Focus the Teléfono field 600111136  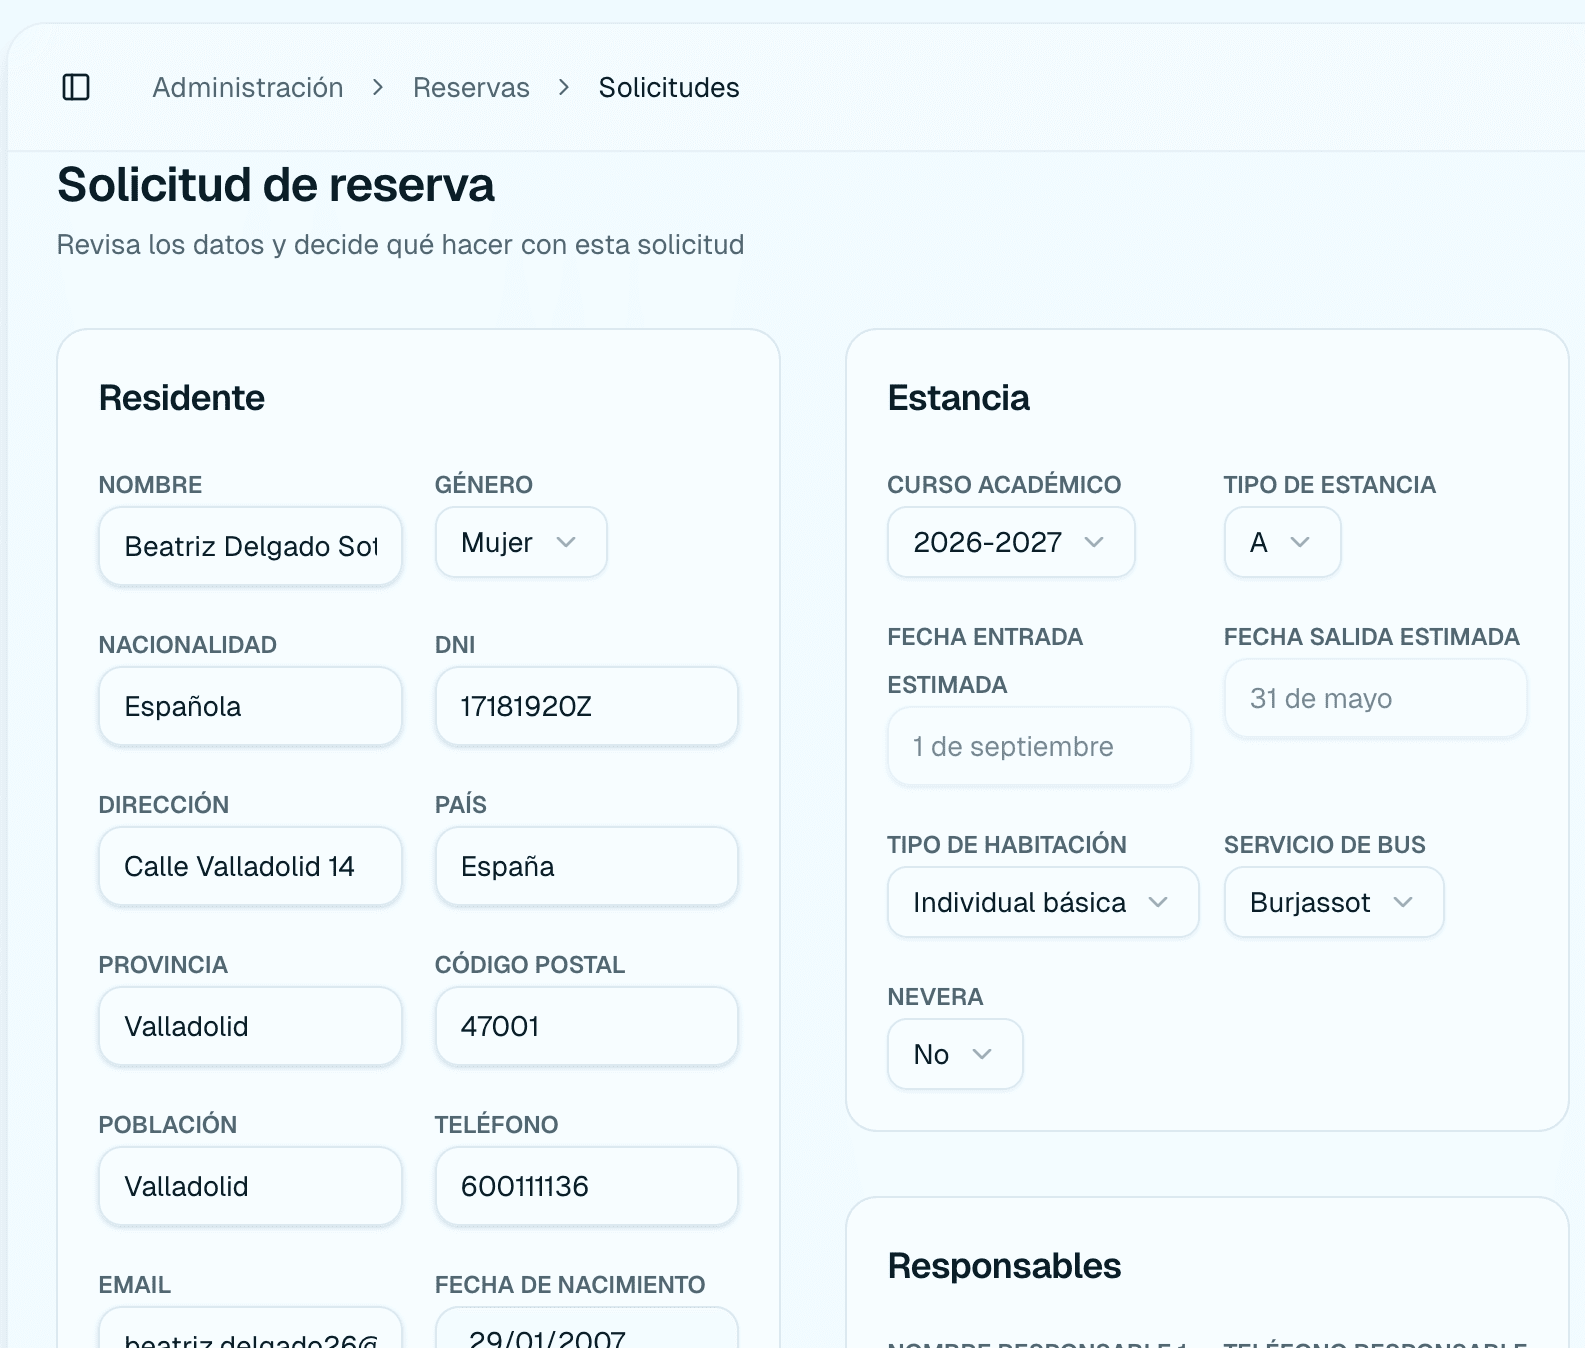[x=586, y=1187]
